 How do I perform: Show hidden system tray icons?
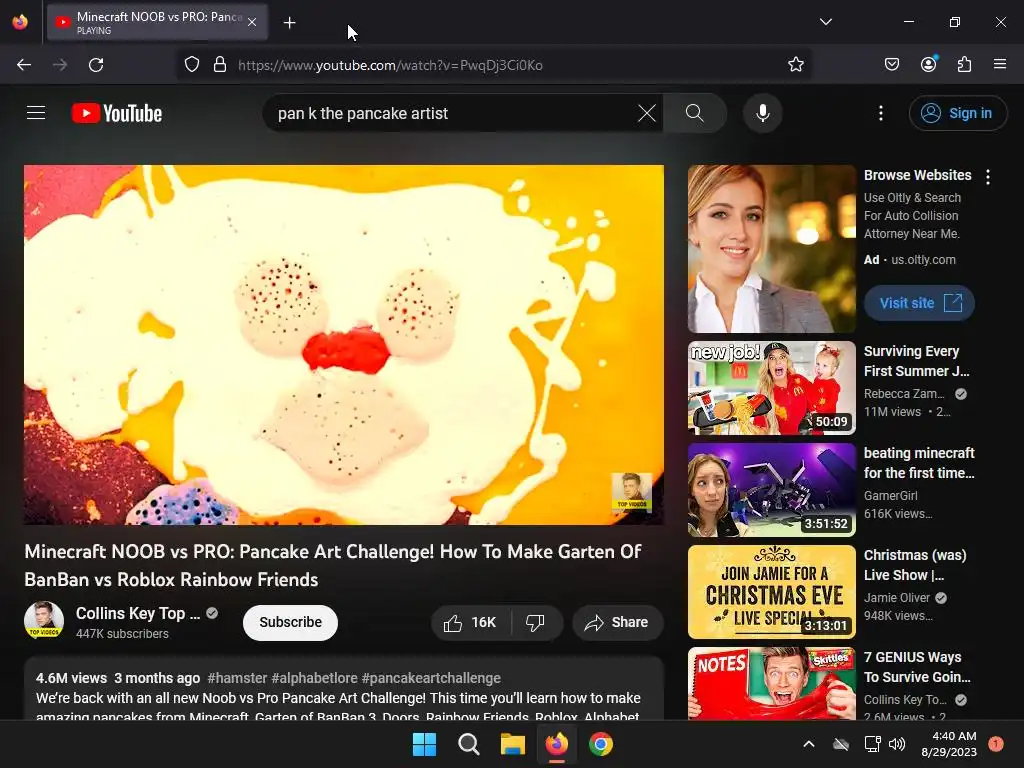[x=808, y=744]
